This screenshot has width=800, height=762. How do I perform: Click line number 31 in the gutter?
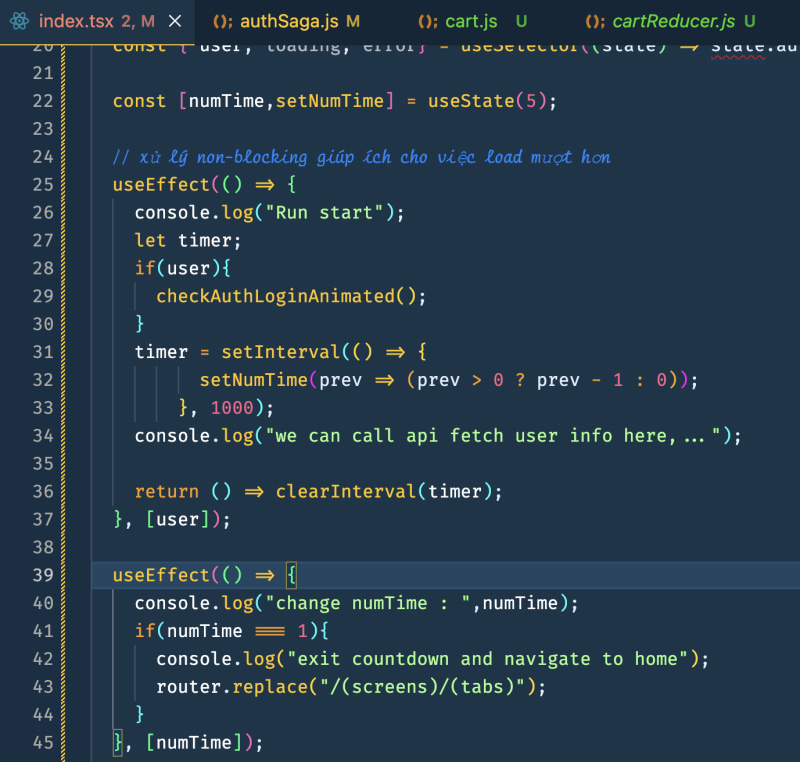pyautogui.click(x=42, y=352)
